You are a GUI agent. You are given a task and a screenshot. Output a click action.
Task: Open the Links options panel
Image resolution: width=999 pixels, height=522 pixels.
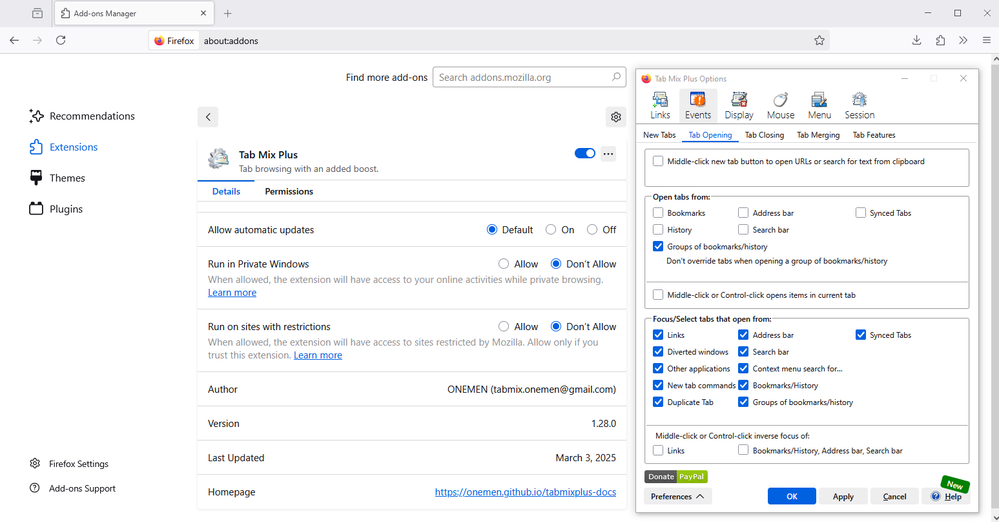click(x=660, y=105)
